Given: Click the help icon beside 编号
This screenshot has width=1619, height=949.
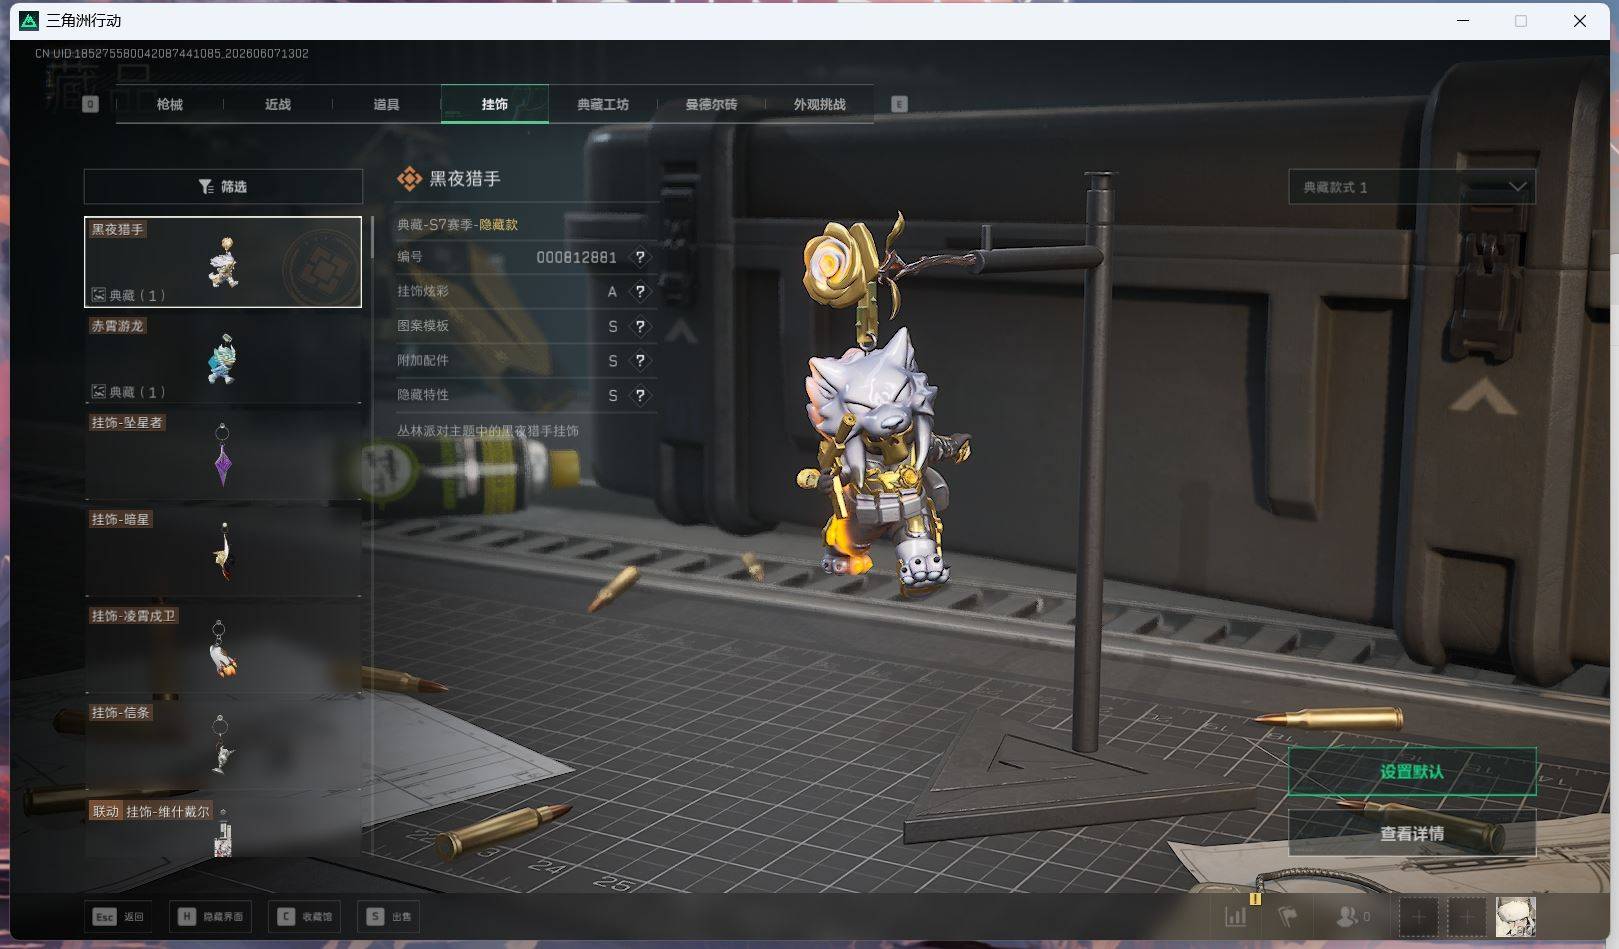Looking at the screenshot, I should tap(640, 257).
